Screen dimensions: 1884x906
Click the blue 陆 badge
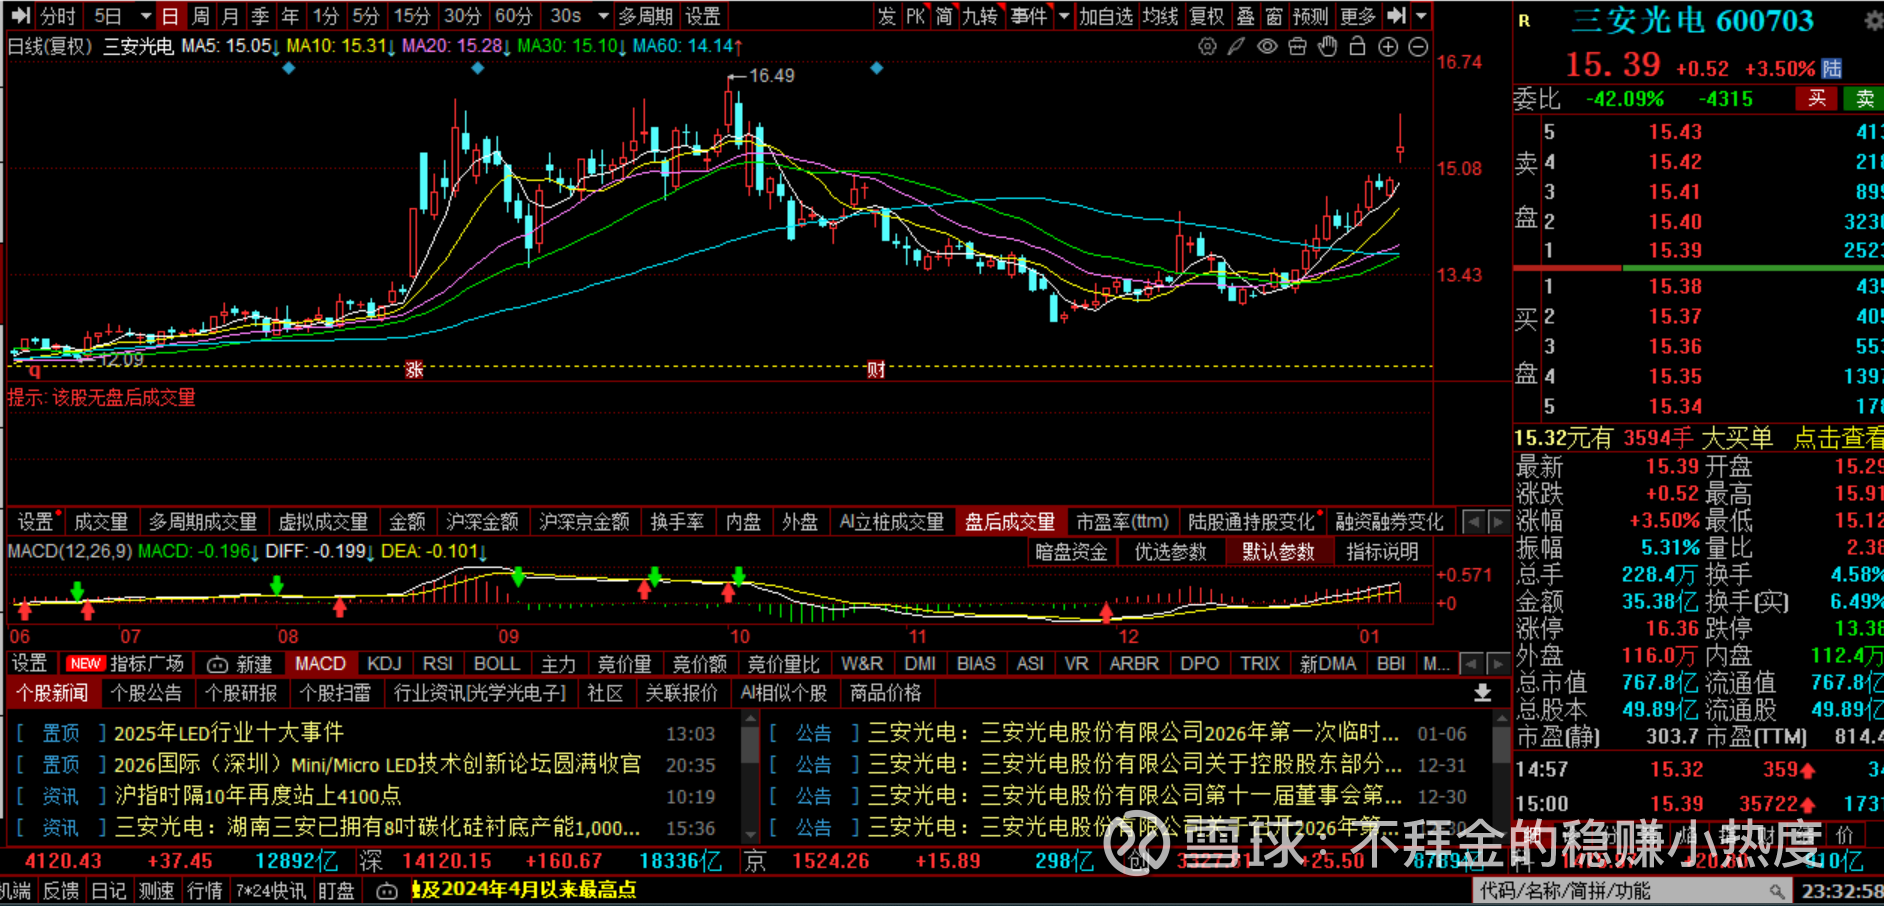(1832, 68)
